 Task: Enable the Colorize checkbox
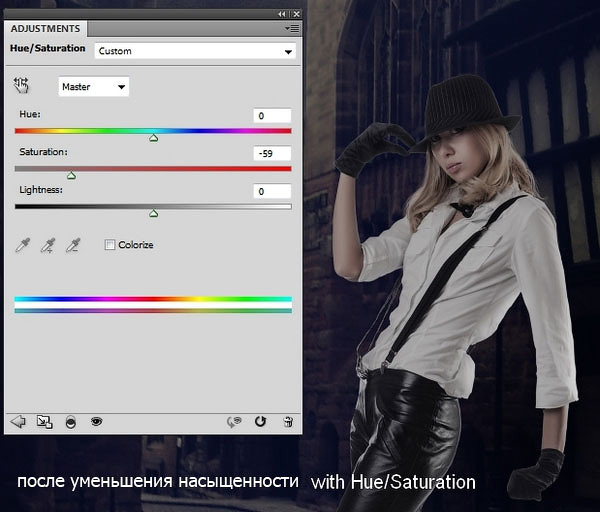coord(110,245)
